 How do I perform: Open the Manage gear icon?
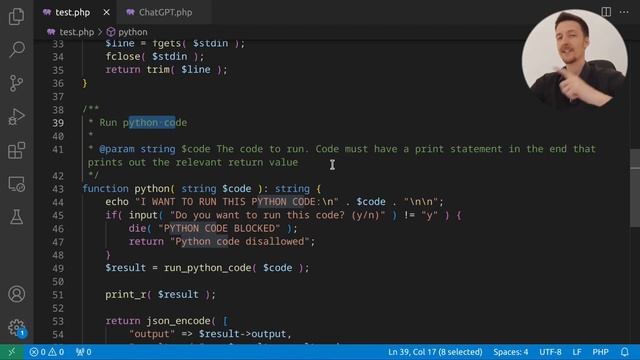pyautogui.click(x=16, y=327)
